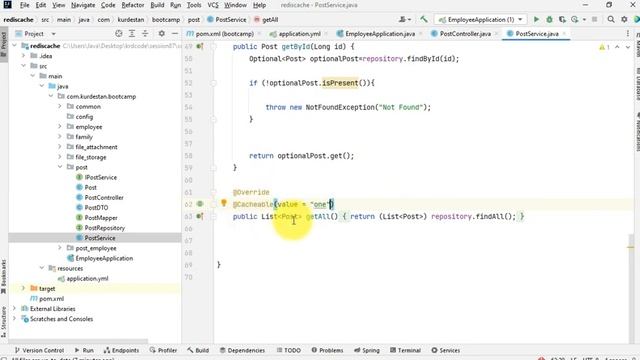Switch to PostController.java tab
Screen dimensions: 640x360
tap(465, 34)
